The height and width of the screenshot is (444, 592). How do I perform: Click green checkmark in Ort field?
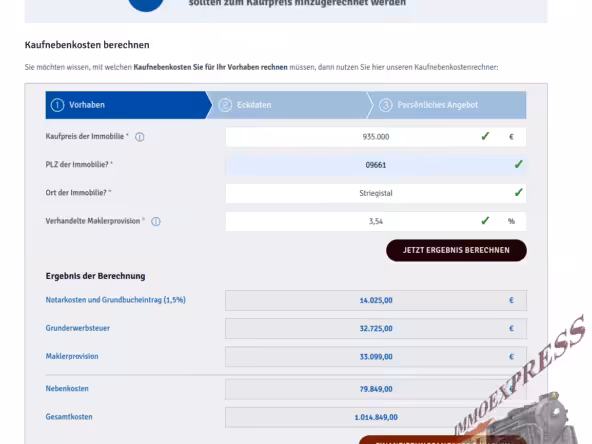point(518,193)
